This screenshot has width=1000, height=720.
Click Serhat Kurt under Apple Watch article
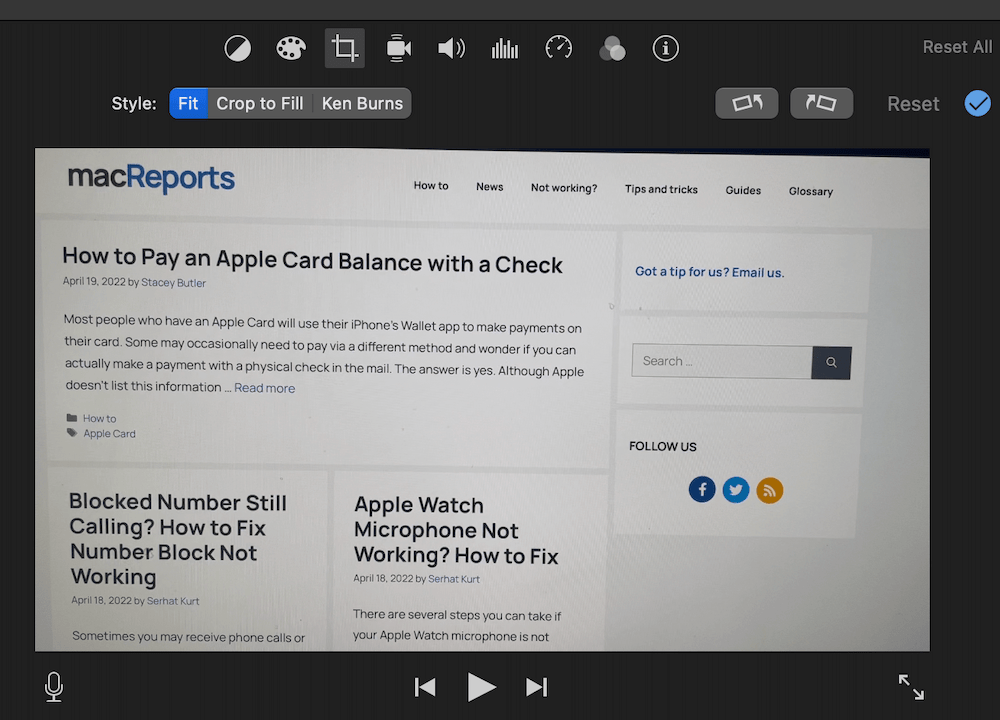[x=453, y=579]
